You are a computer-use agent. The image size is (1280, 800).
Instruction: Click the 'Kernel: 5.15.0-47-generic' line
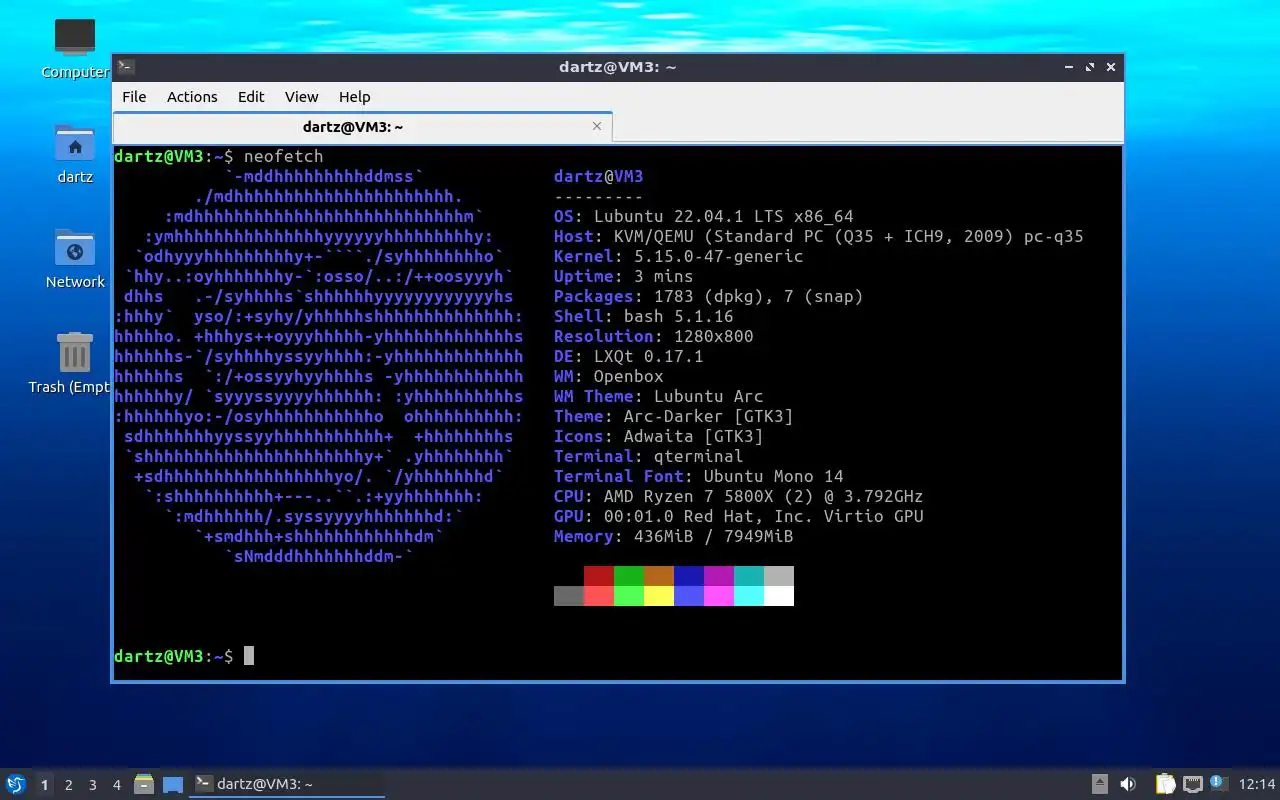(679, 256)
